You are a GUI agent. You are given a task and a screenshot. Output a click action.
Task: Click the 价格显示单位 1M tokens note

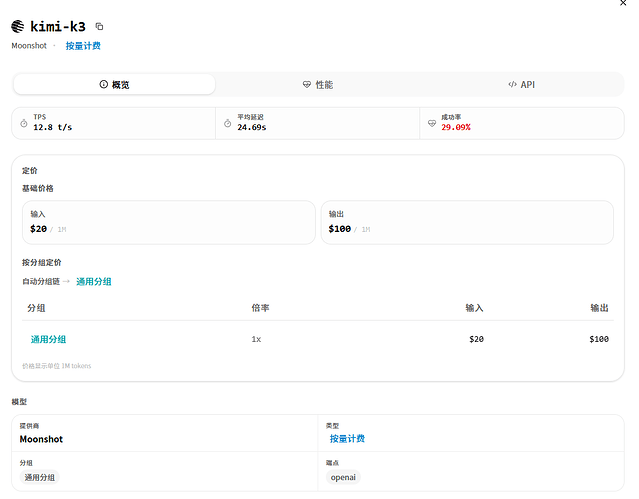click(56, 366)
